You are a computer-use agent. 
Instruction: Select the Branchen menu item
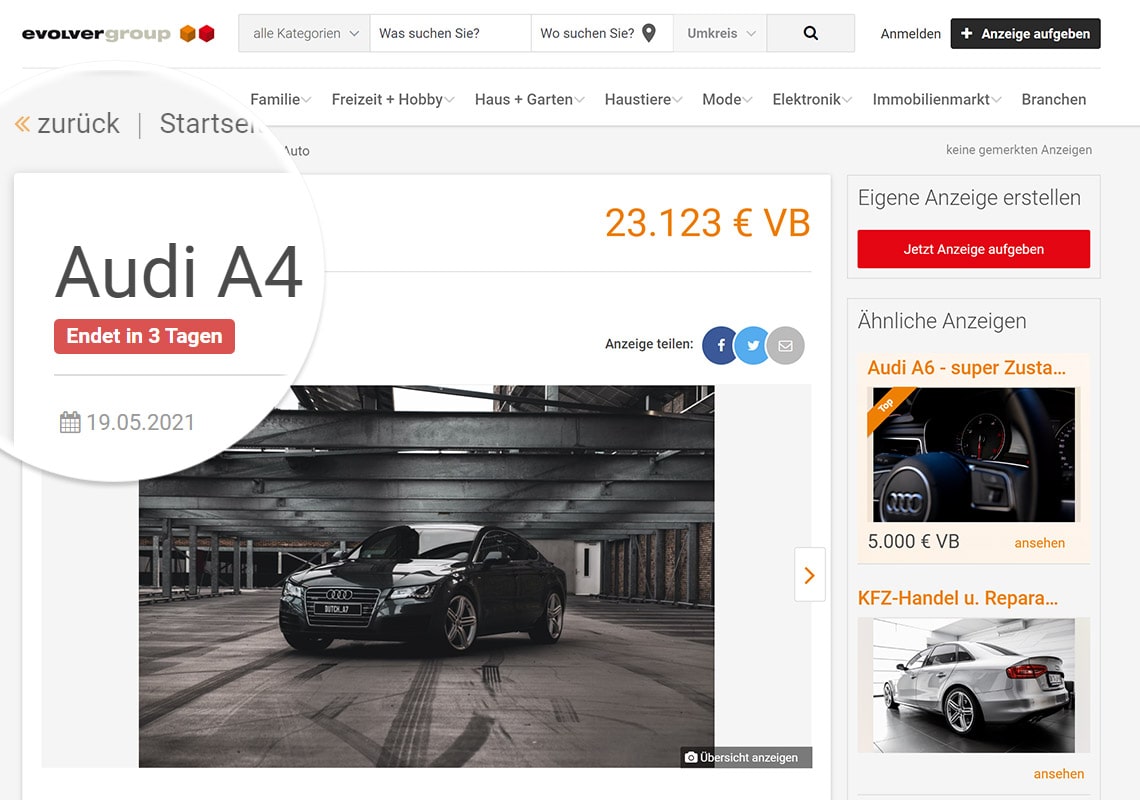[x=1053, y=99]
